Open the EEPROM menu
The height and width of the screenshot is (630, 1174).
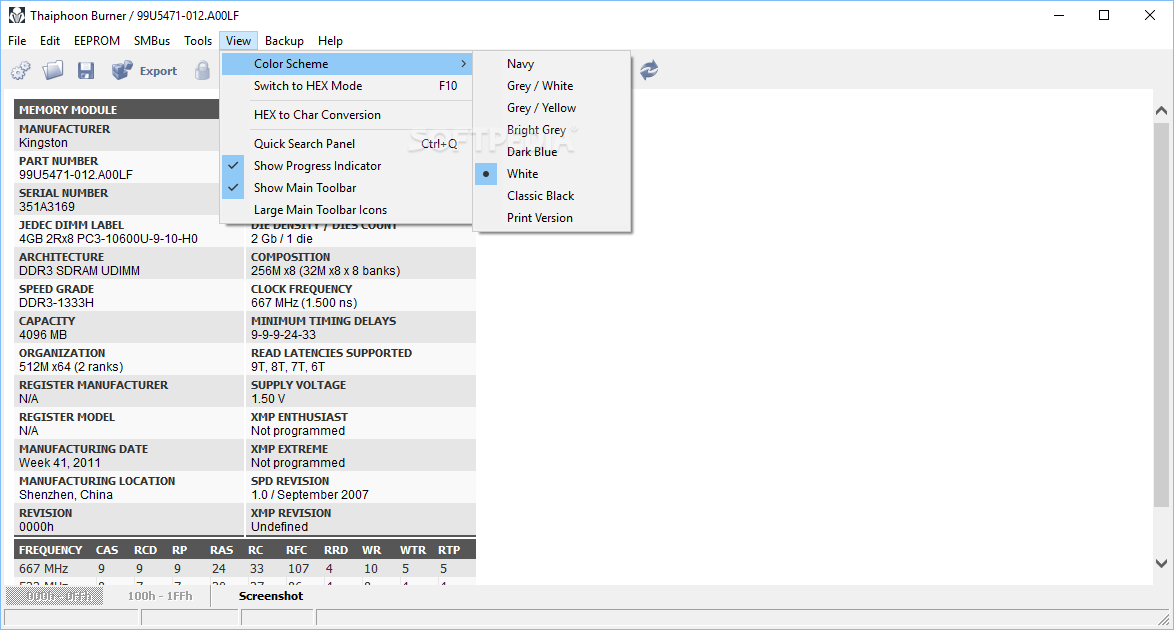[x=97, y=40]
